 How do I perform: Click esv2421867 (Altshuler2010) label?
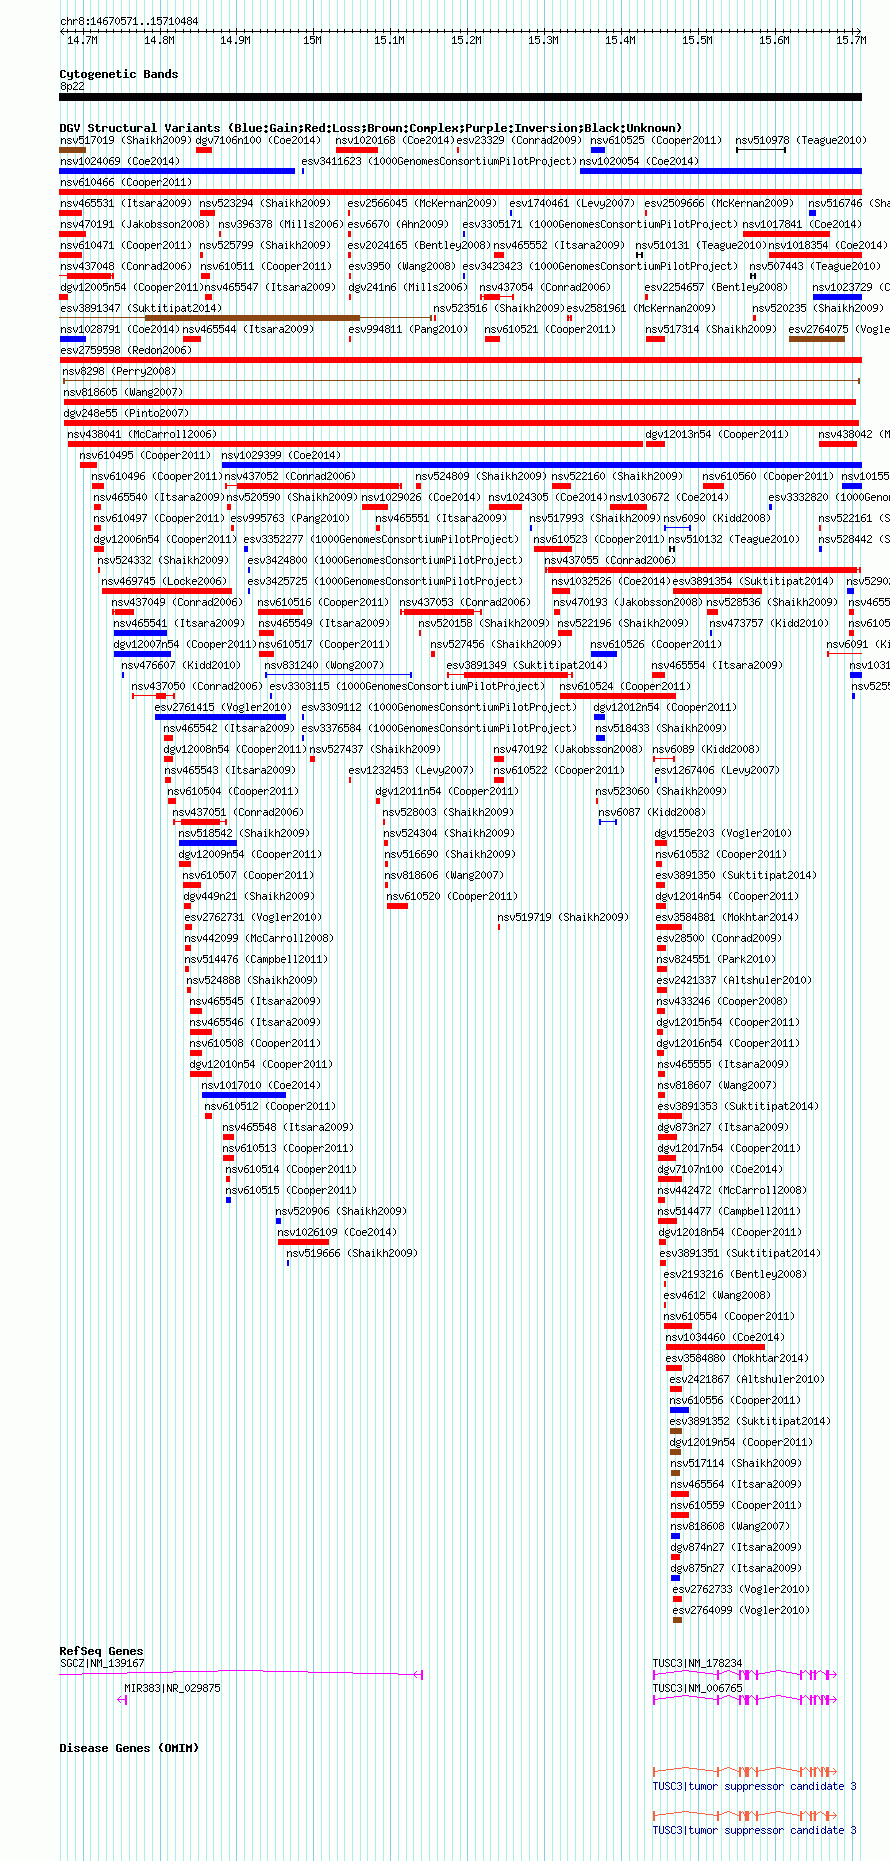pos(748,1379)
